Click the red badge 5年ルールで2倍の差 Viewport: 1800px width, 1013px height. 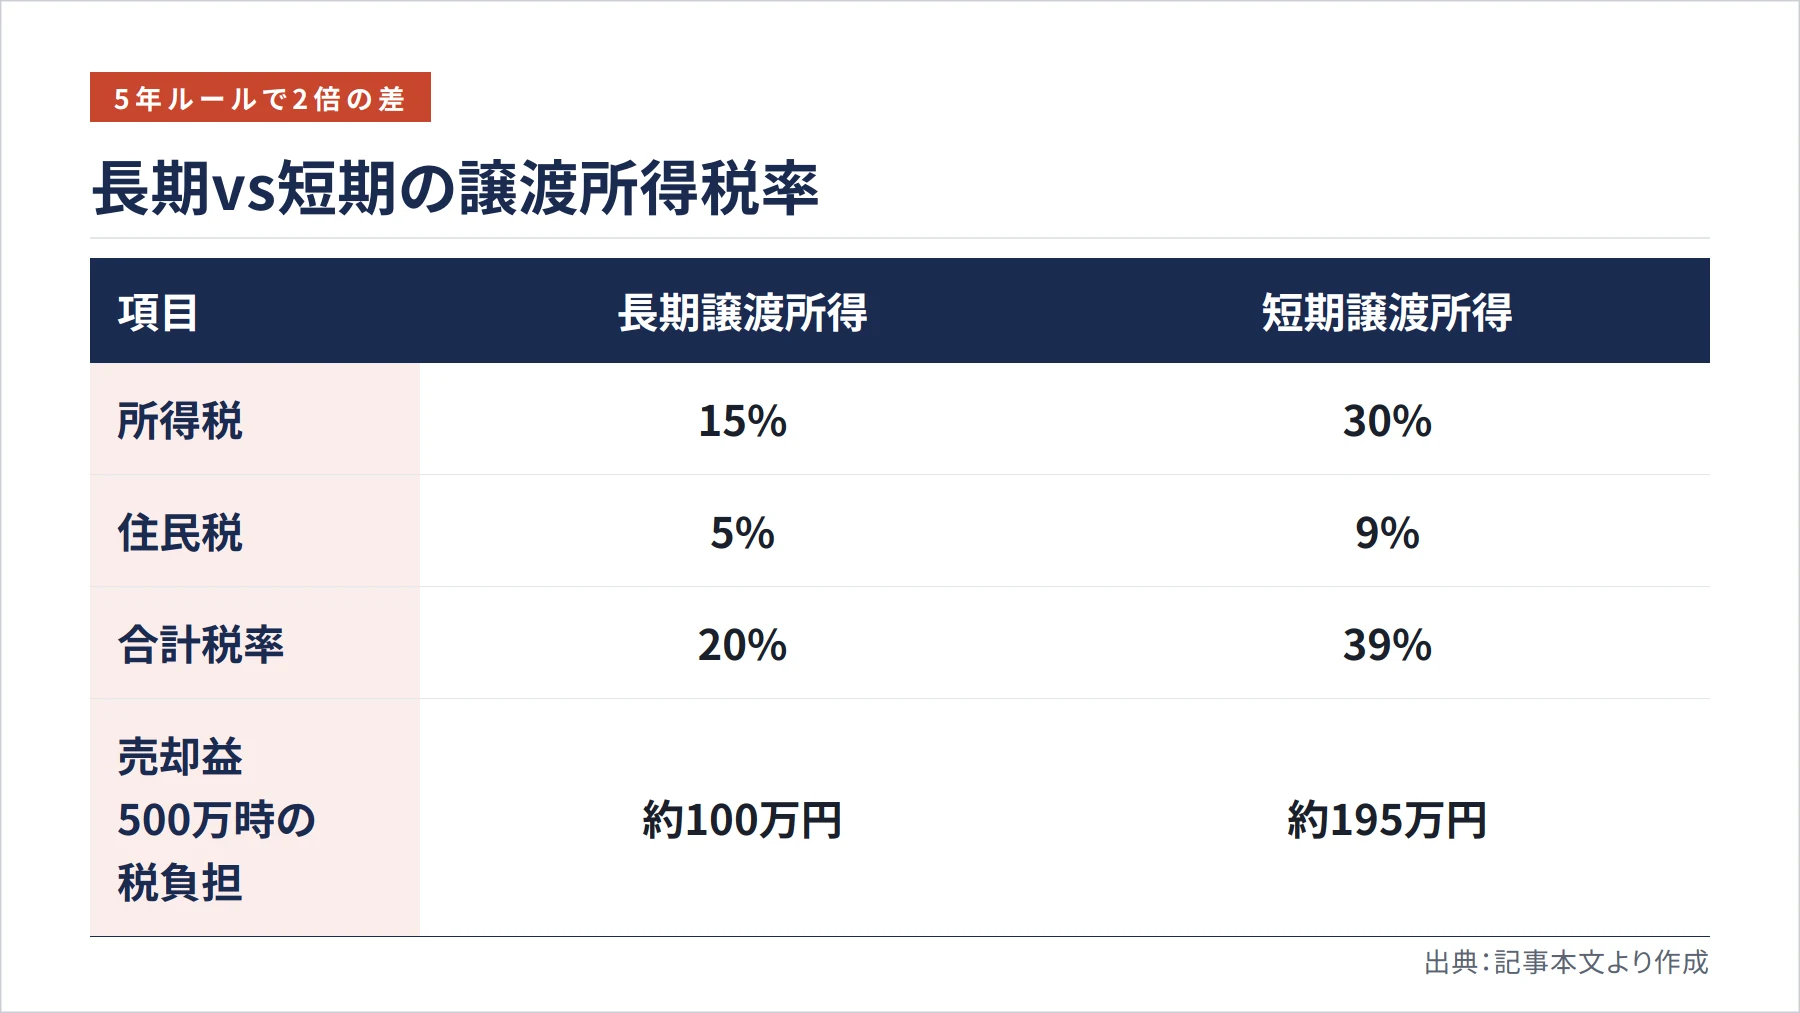(260, 97)
